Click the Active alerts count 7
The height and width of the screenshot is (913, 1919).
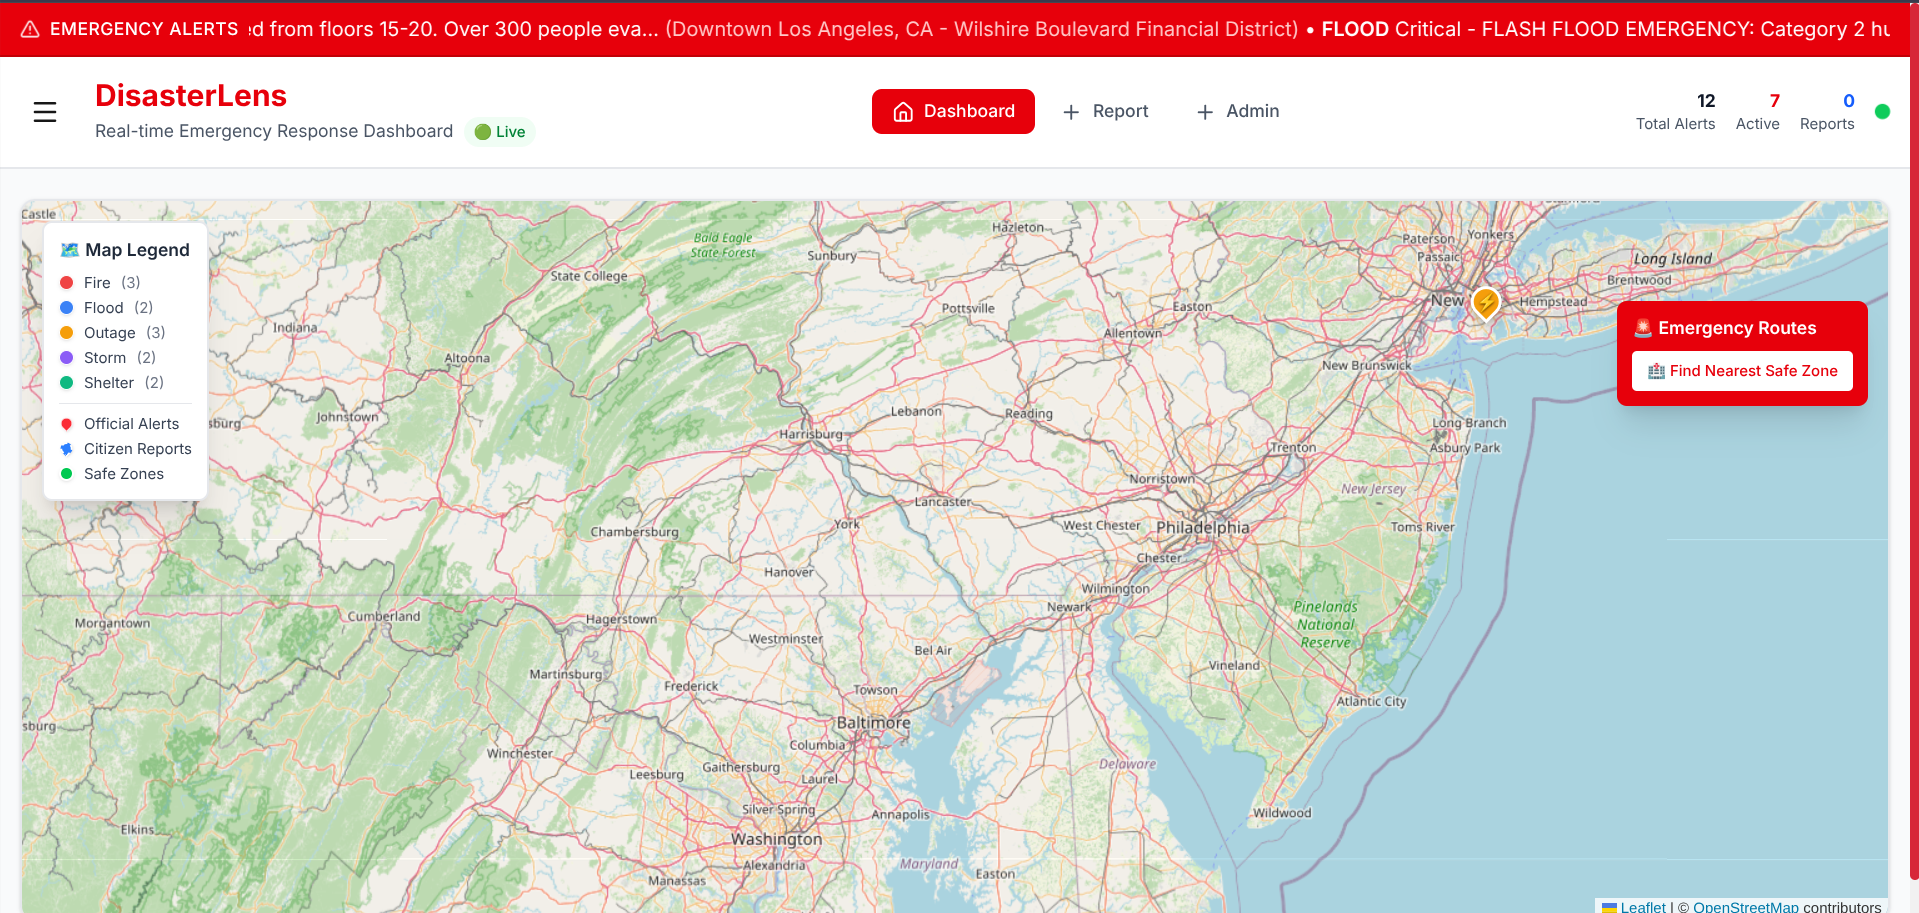pos(1775,101)
